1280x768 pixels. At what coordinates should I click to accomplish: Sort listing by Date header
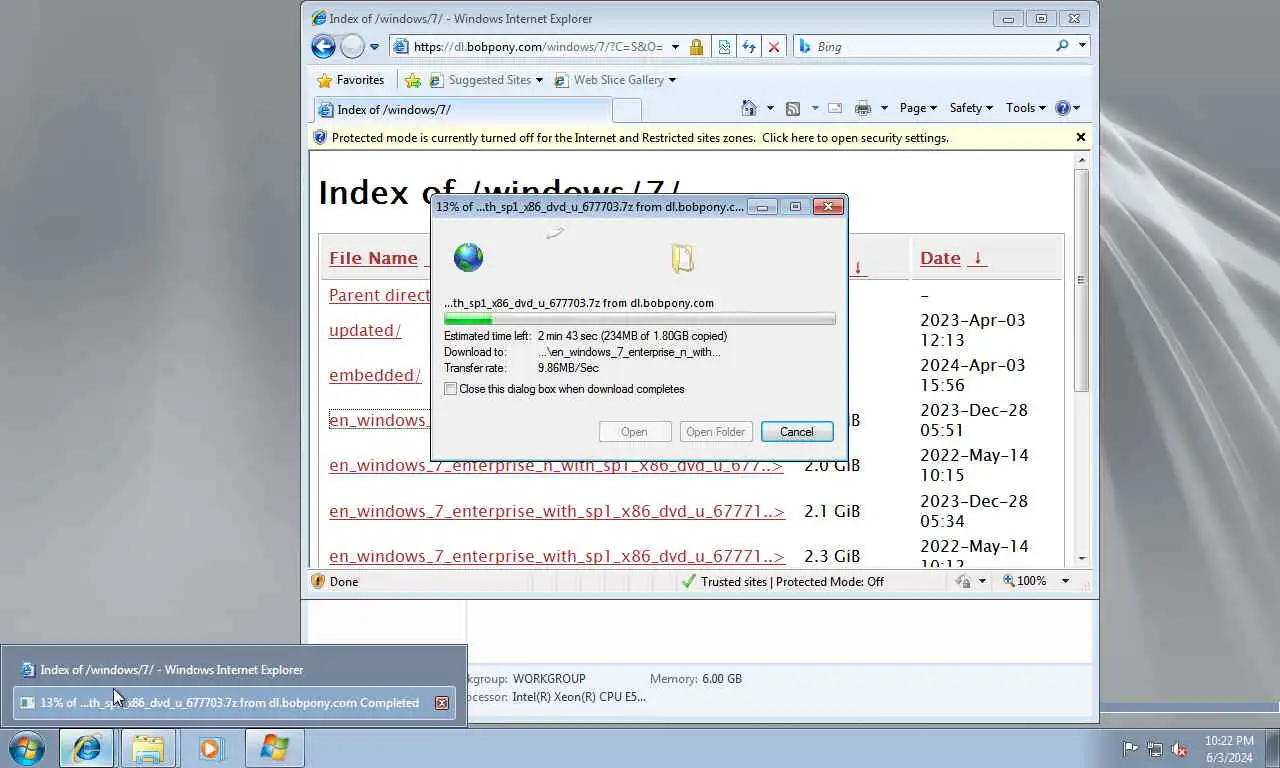click(940, 258)
